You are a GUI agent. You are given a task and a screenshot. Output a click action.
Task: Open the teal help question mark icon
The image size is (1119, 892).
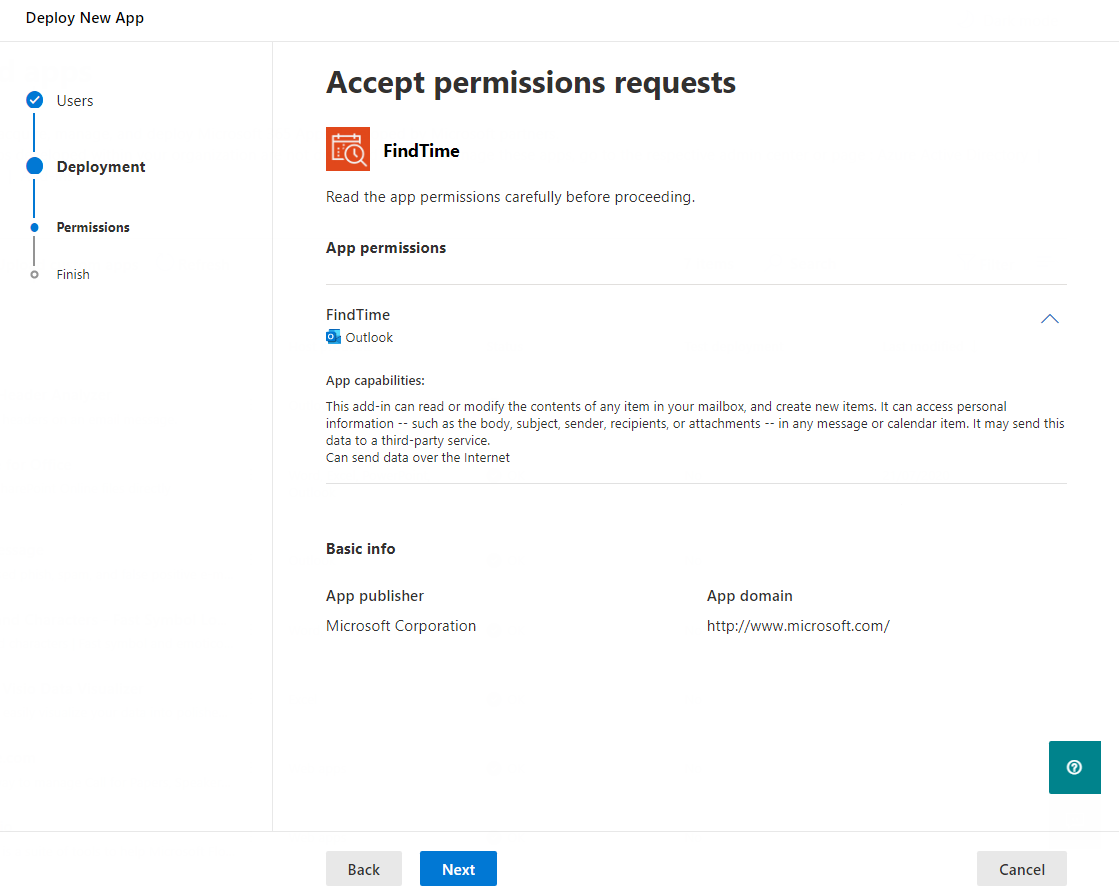pos(1074,767)
